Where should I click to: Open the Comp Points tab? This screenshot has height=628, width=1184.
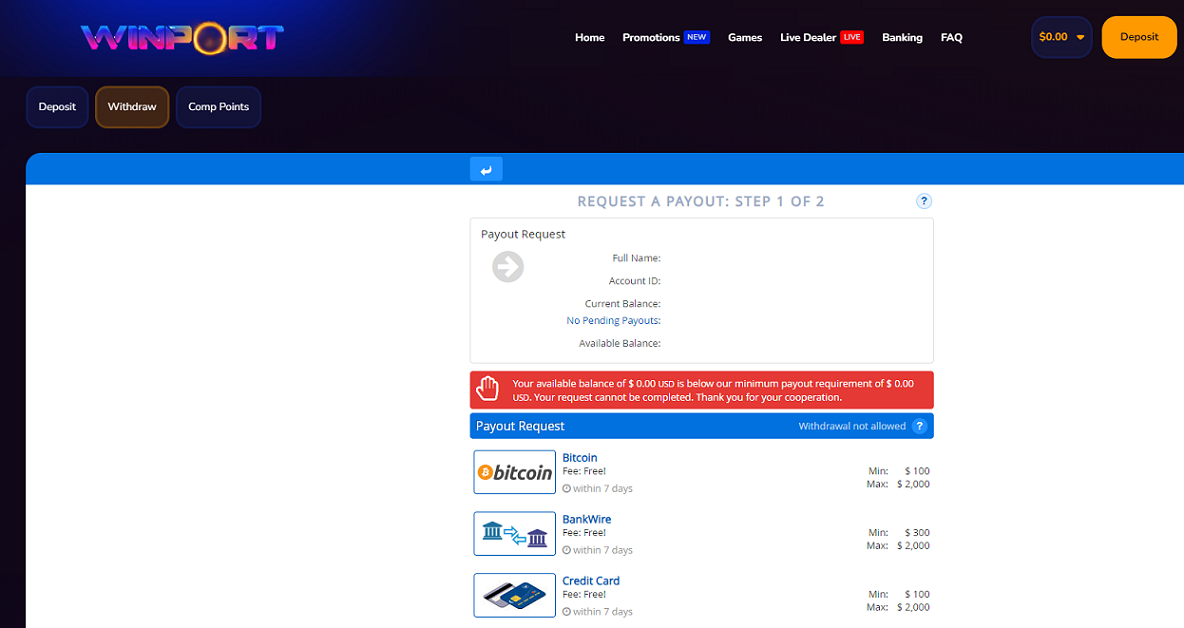point(218,106)
